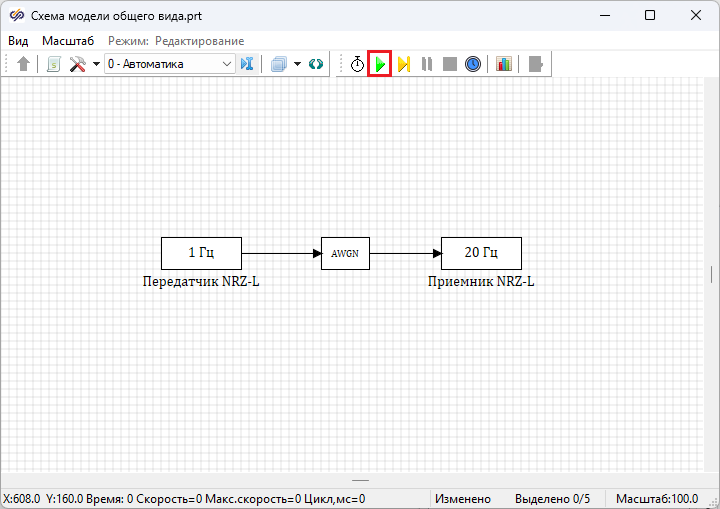This screenshot has width=720, height=509.
Task: Select the '1 Гц' transmitter block
Action: tap(201, 253)
